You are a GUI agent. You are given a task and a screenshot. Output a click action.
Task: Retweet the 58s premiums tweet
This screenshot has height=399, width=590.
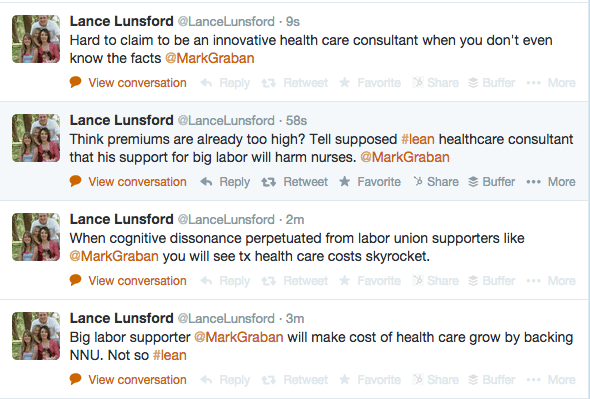pyautogui.click(x=295, y=182)
